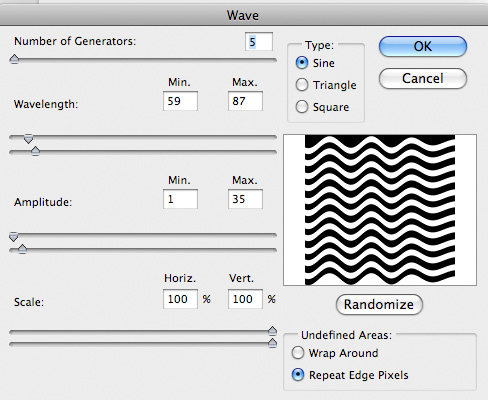Click the Number of Generators field
Screen dimensions: 488x400
[x=259, y=42]
